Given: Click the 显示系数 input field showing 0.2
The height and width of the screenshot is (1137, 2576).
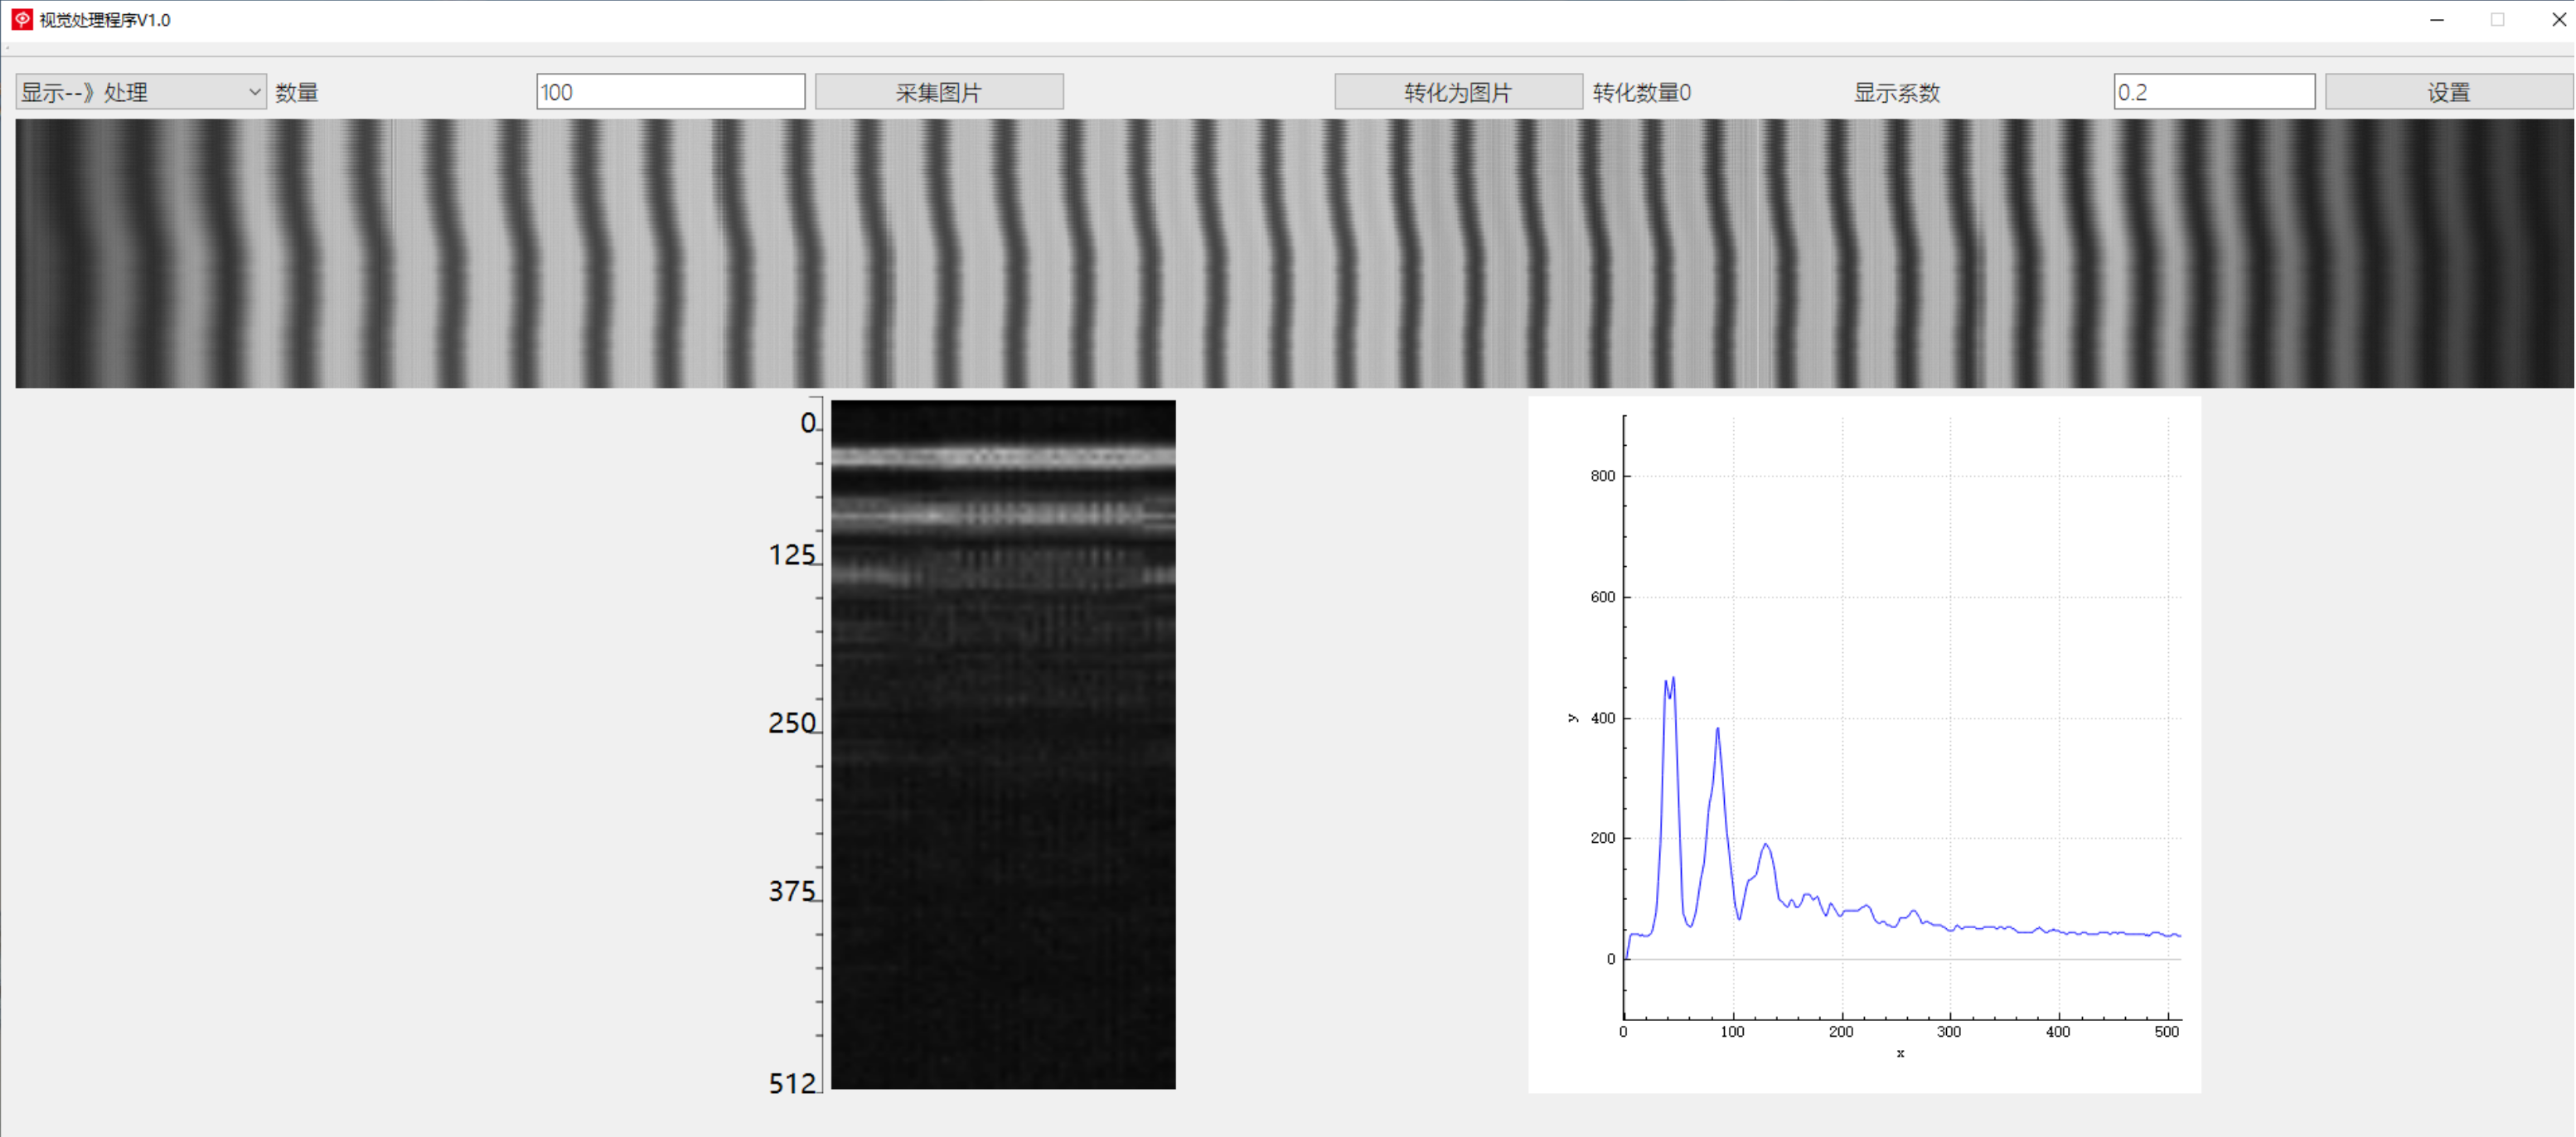Looking at the screenshot, I should click(2213, 92).
